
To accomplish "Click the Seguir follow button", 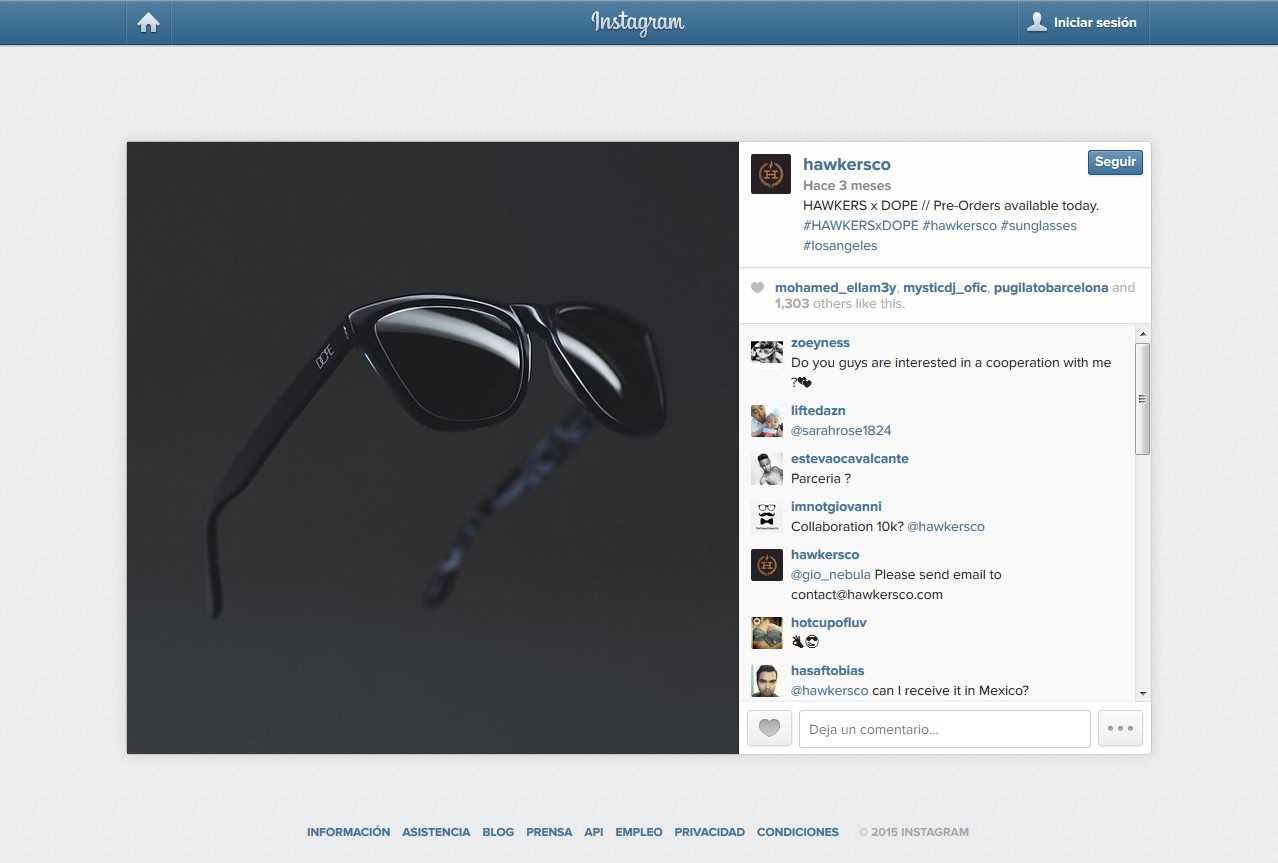I will tap(1115, 162).
